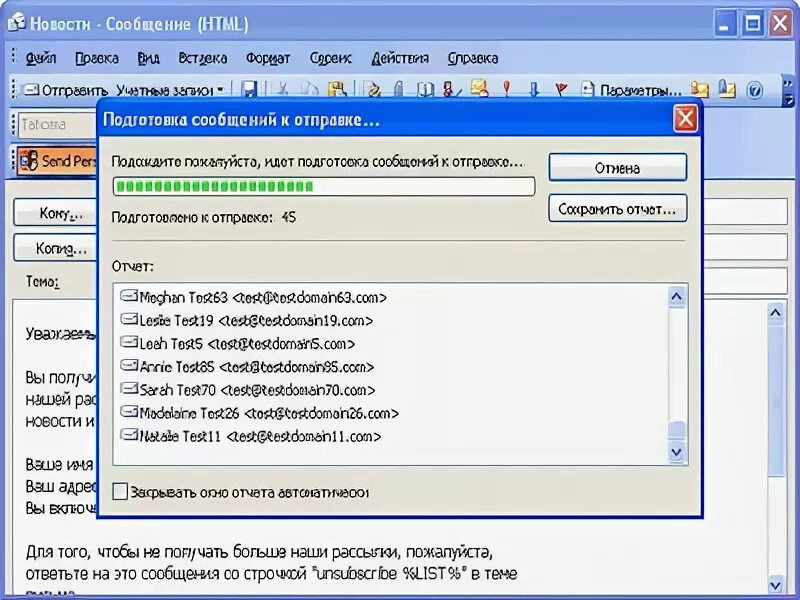This screenshot has height=600, width=800.
Task: Open the Формат menu
Action: pyautogui.click(x=268, y=58)
